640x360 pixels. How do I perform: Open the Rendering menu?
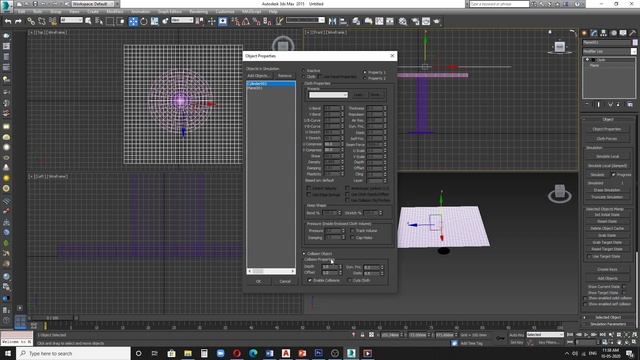pos(198,12)
